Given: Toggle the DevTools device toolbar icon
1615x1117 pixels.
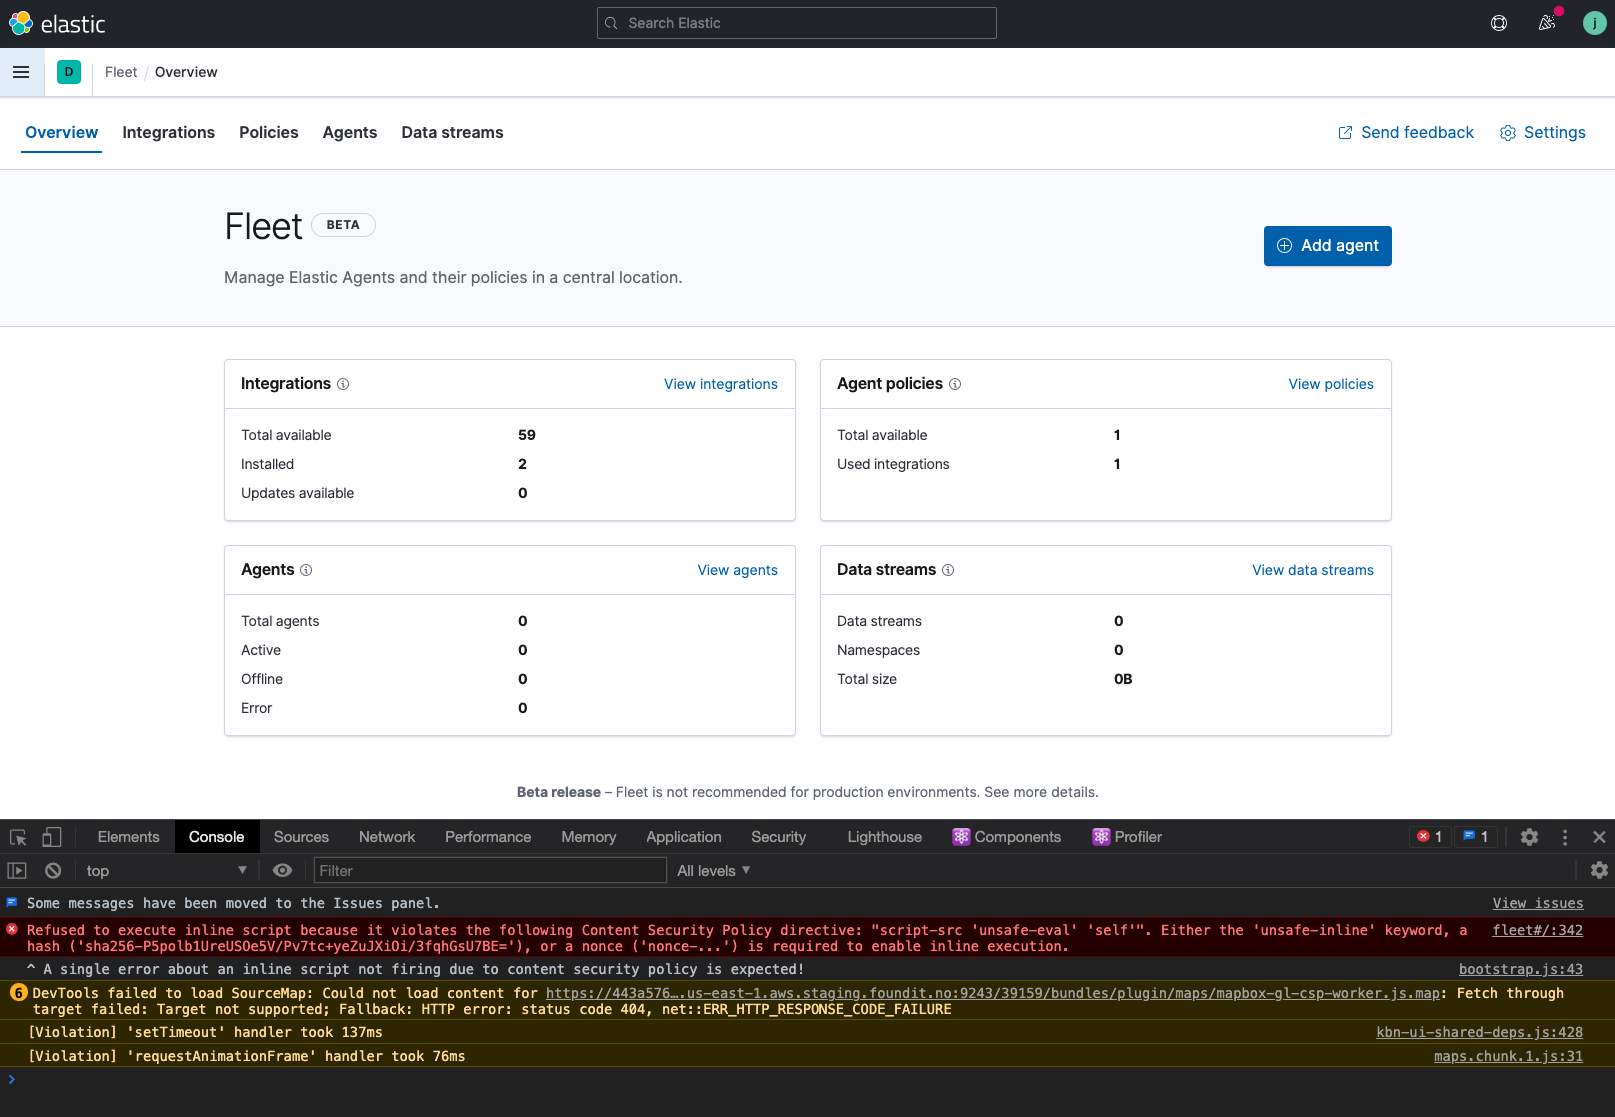Looking at the screenshot, I should (52, 837).
